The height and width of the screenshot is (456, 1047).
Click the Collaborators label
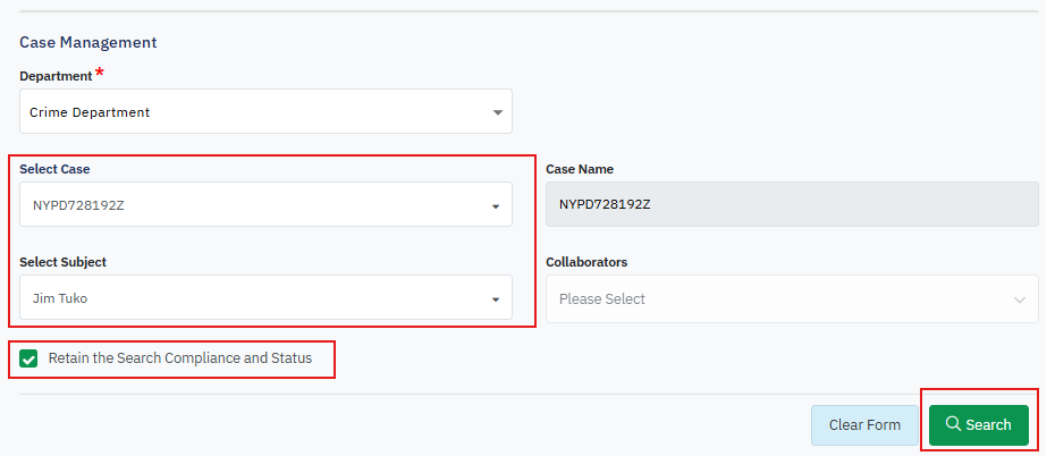point(586,262)
